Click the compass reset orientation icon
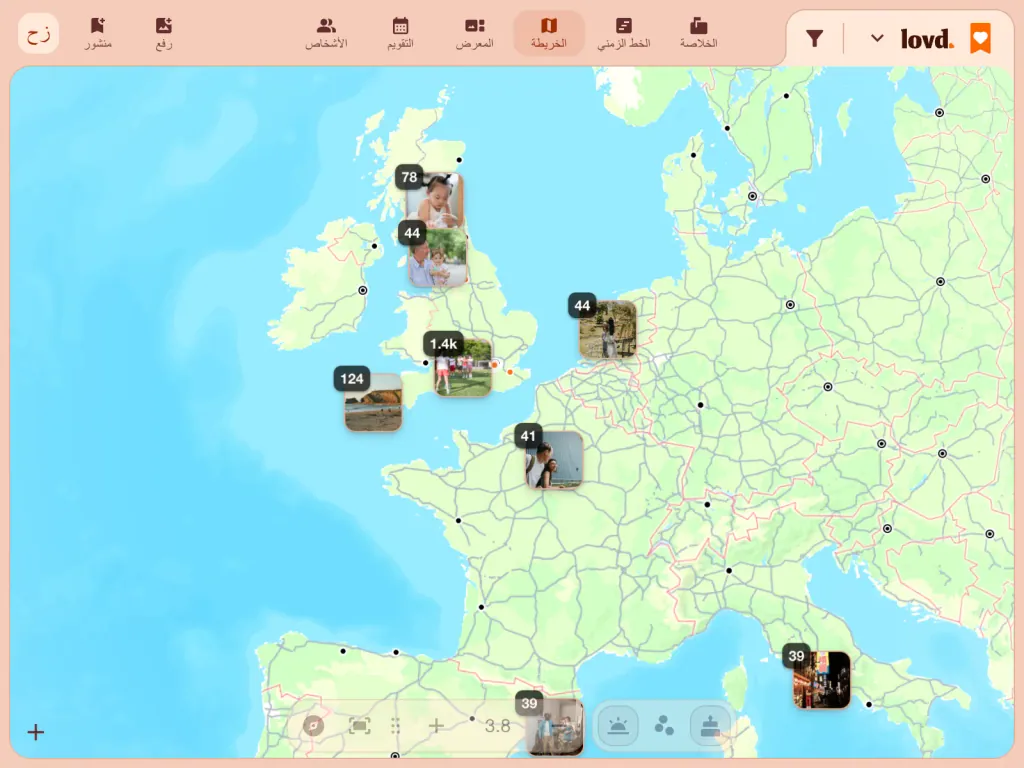Screen dimensions: 1024x768 313,726
